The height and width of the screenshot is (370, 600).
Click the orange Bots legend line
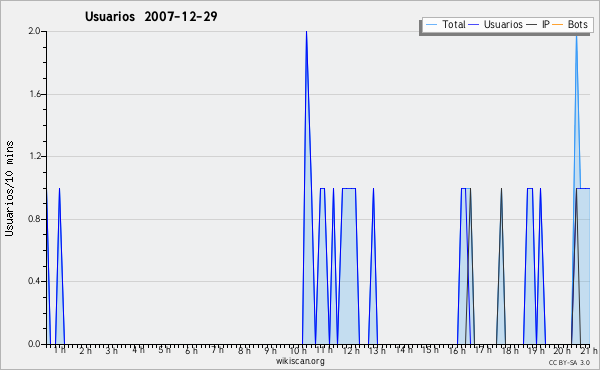pos(558,25)
